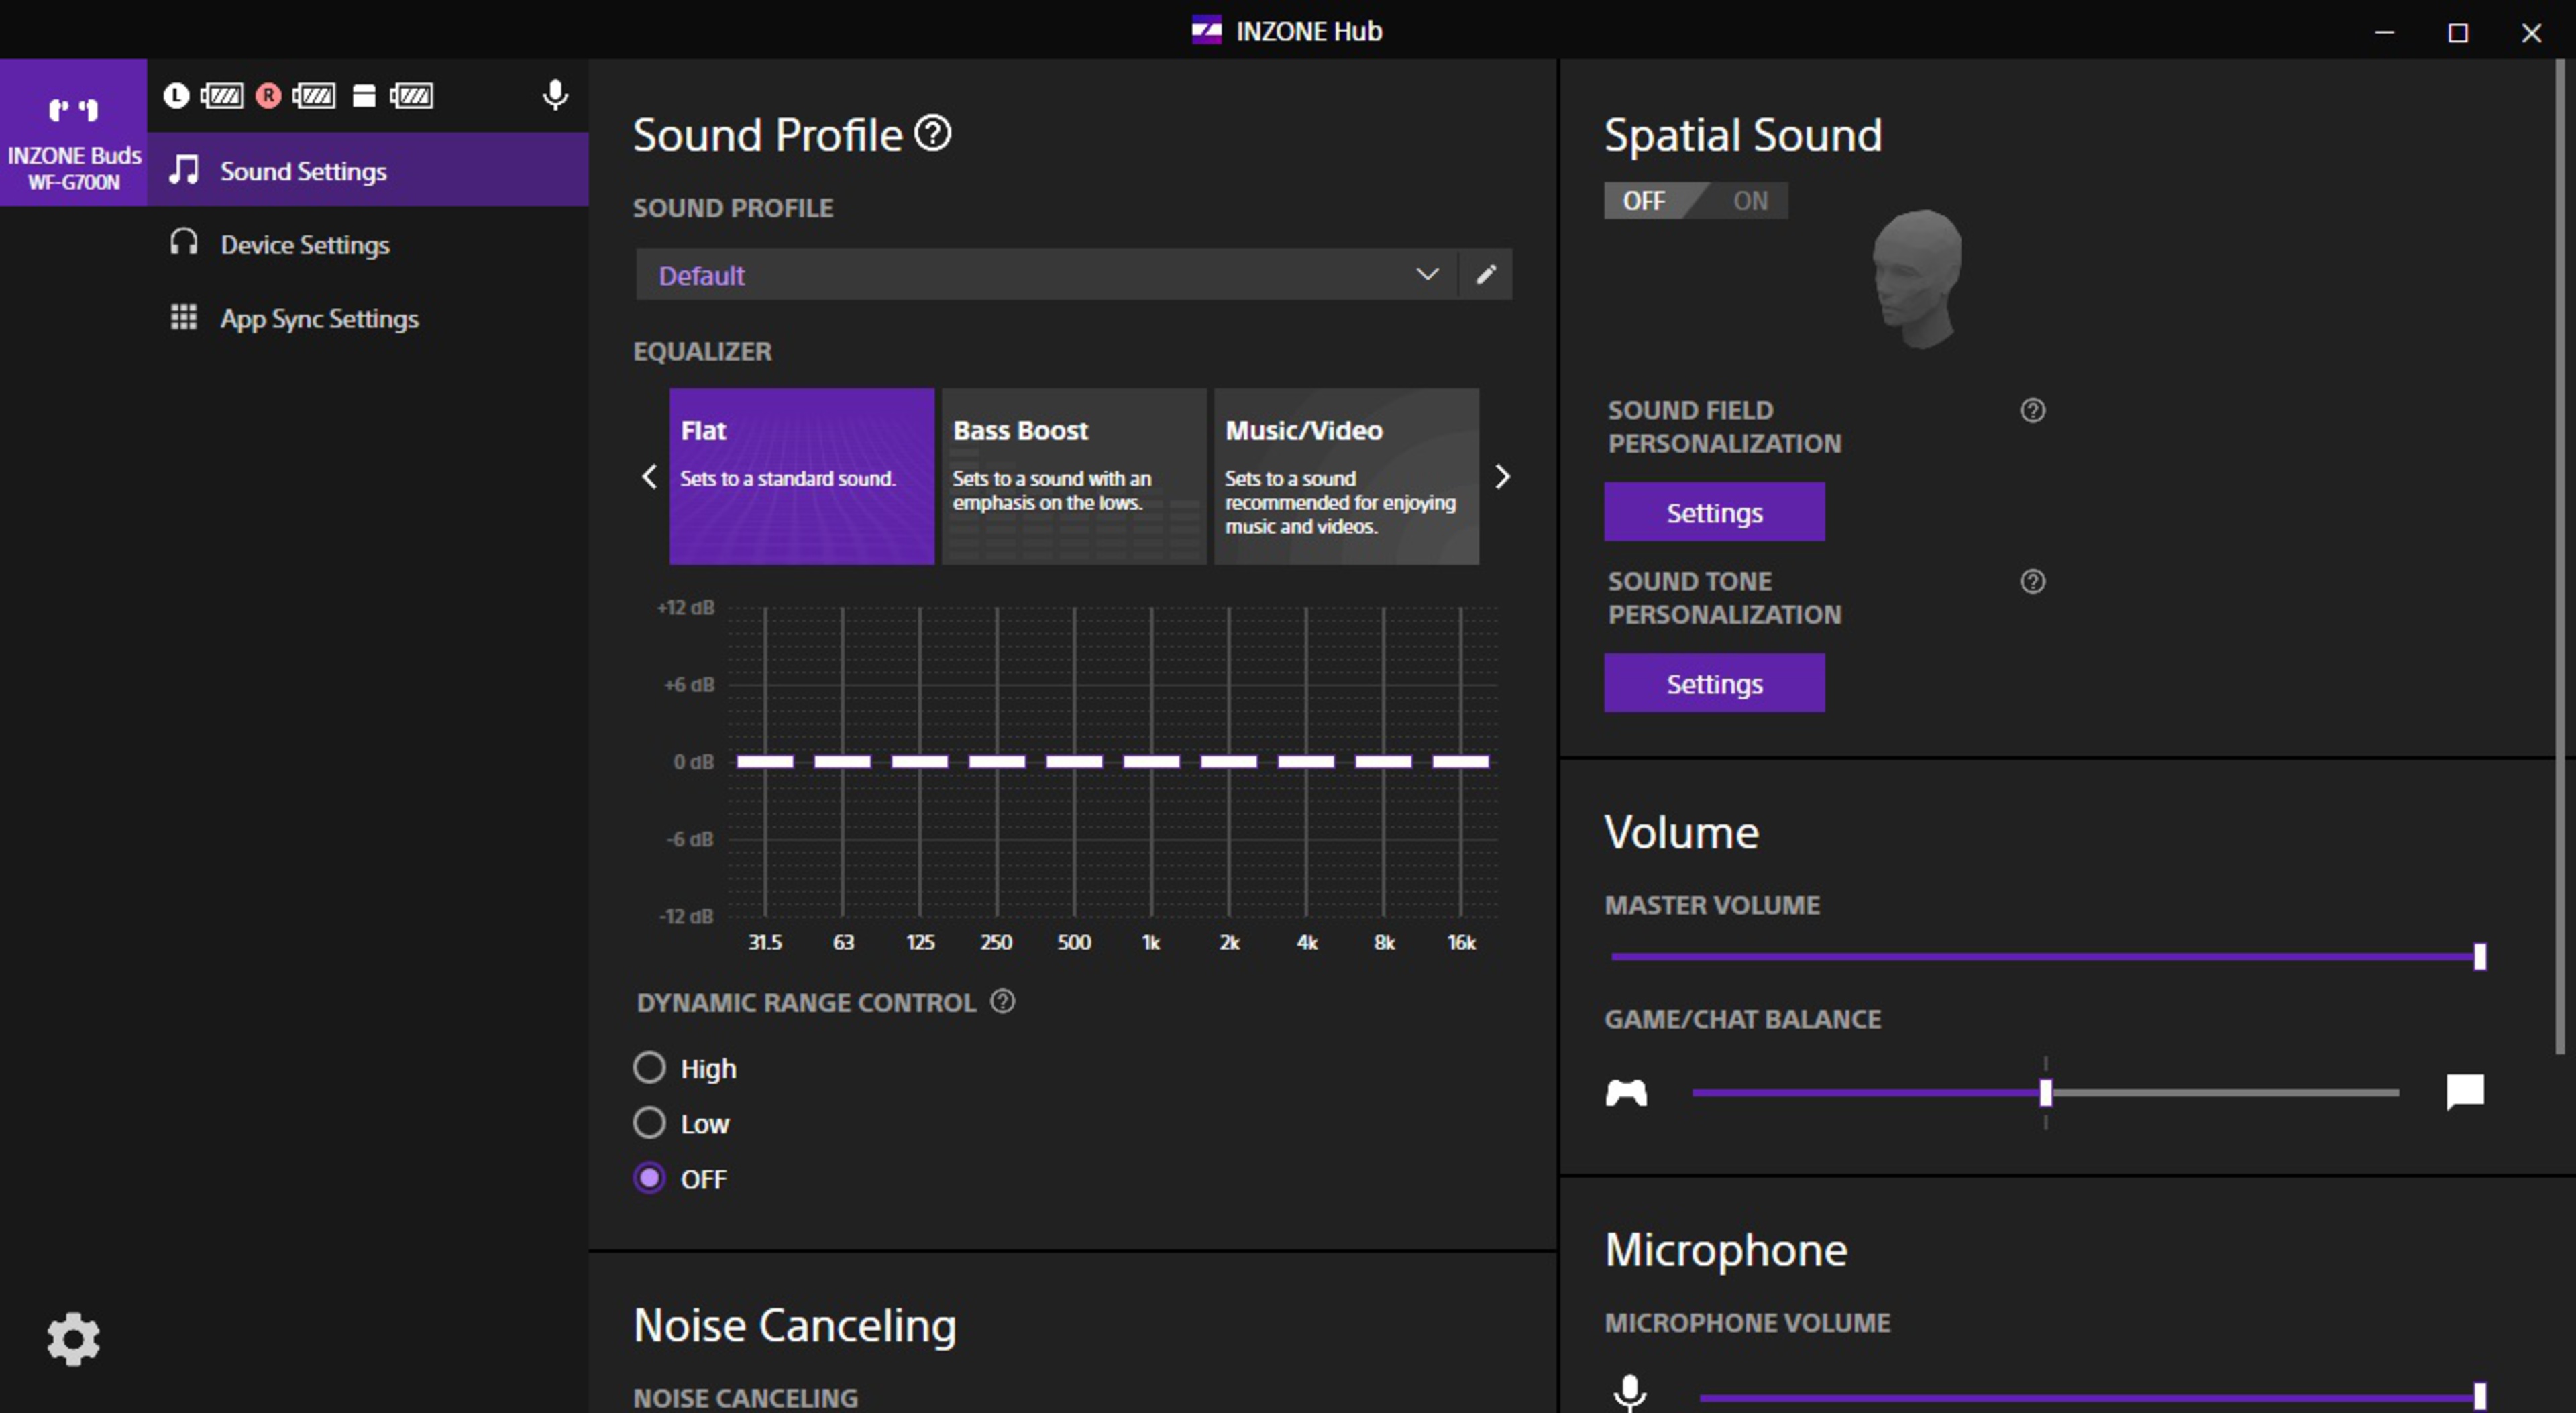Click the pencil edit profile icon
This screenshot has height=1413, width=2576.
1486,274
